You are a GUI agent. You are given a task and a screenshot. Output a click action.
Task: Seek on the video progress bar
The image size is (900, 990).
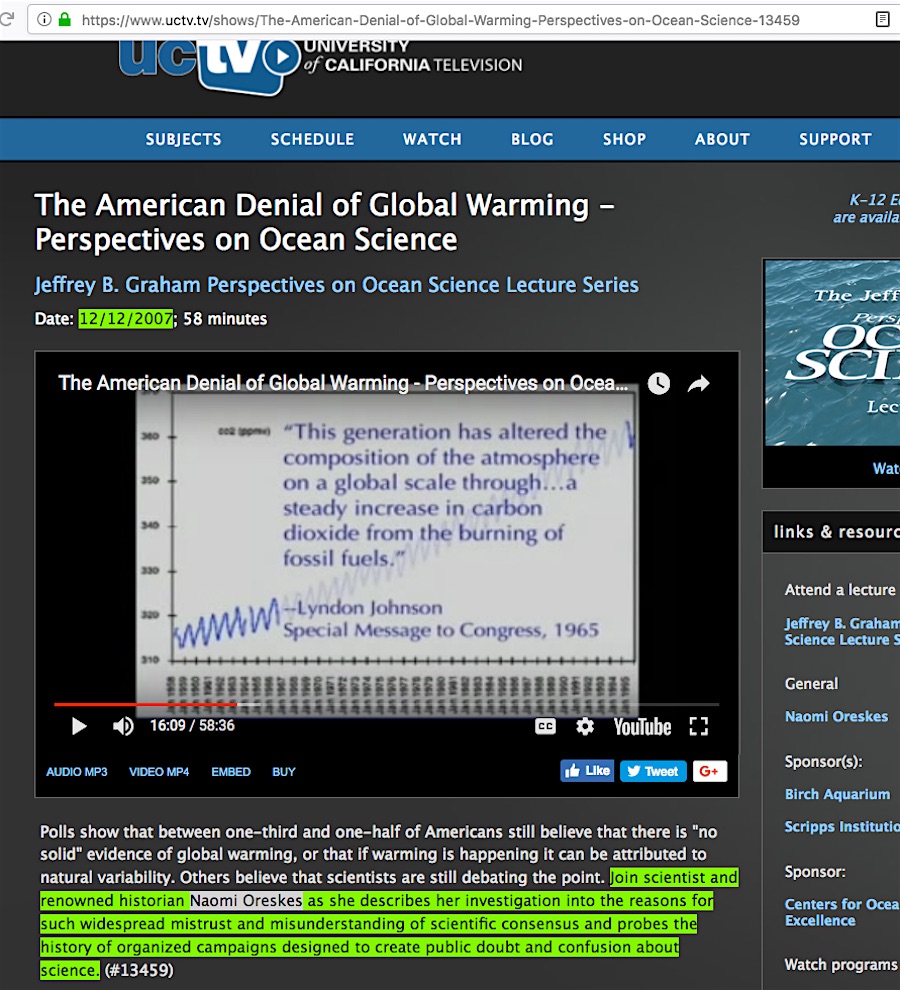click(400, 704)
